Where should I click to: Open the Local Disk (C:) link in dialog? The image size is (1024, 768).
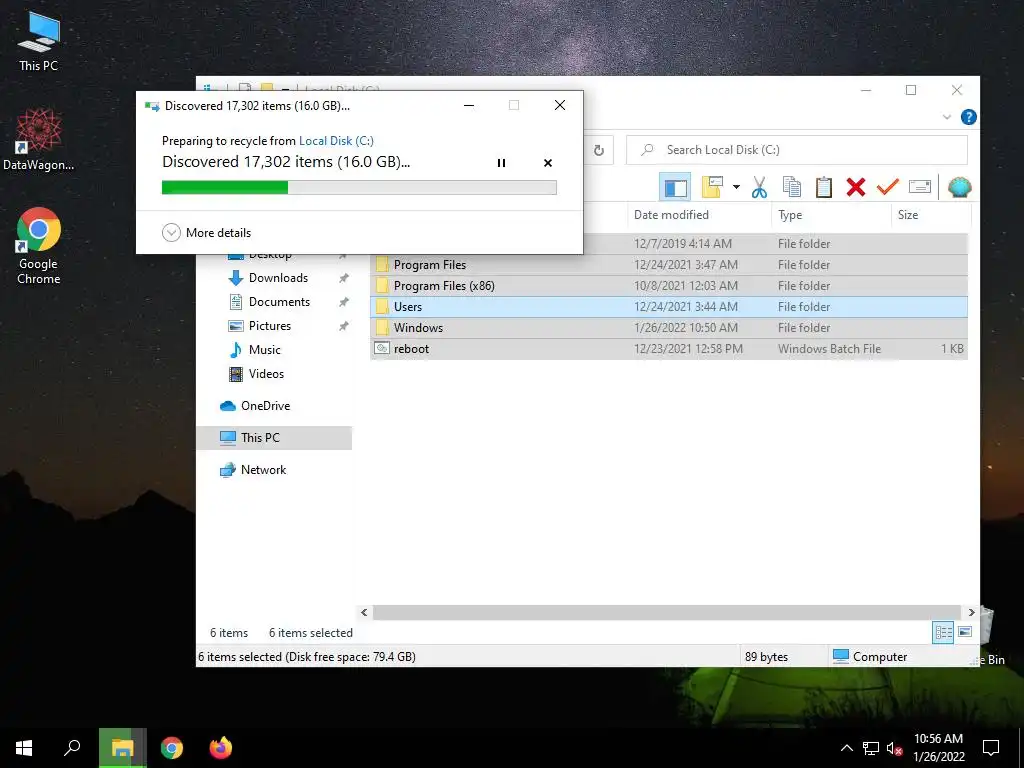pyautogui.click(x=336, y=140)
